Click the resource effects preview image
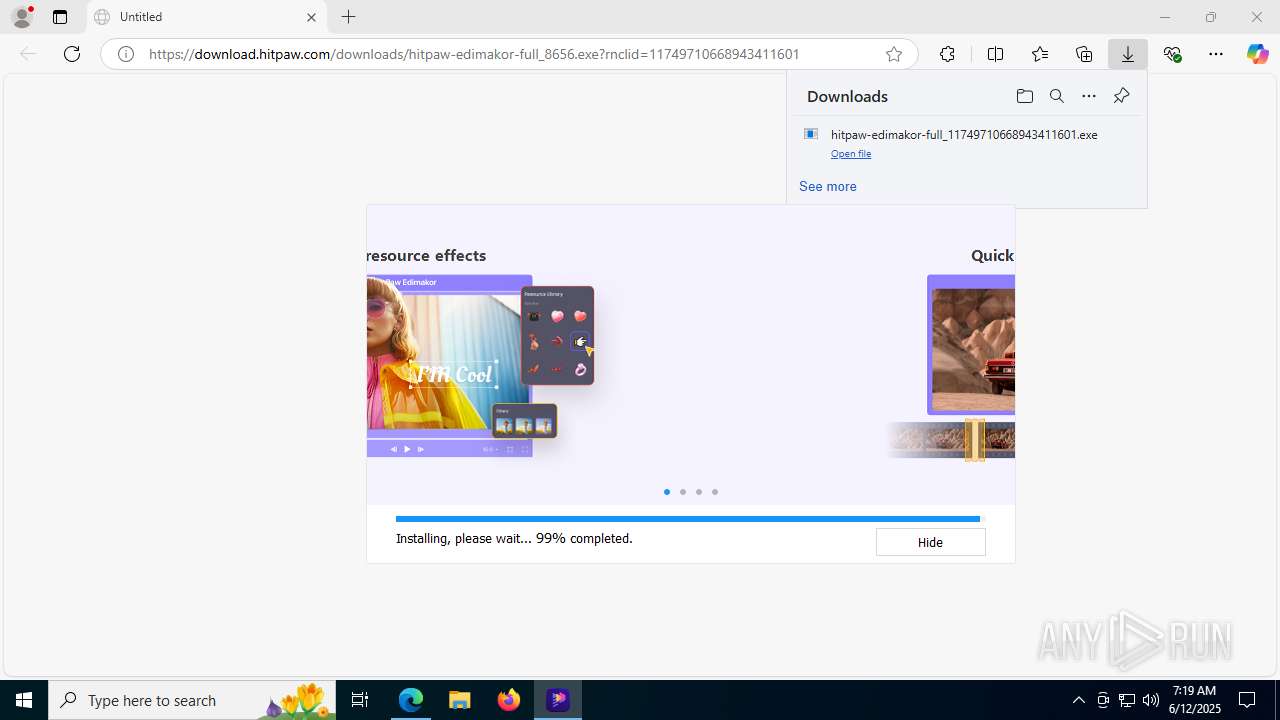 pyautogui.click(x=480, y=366)
